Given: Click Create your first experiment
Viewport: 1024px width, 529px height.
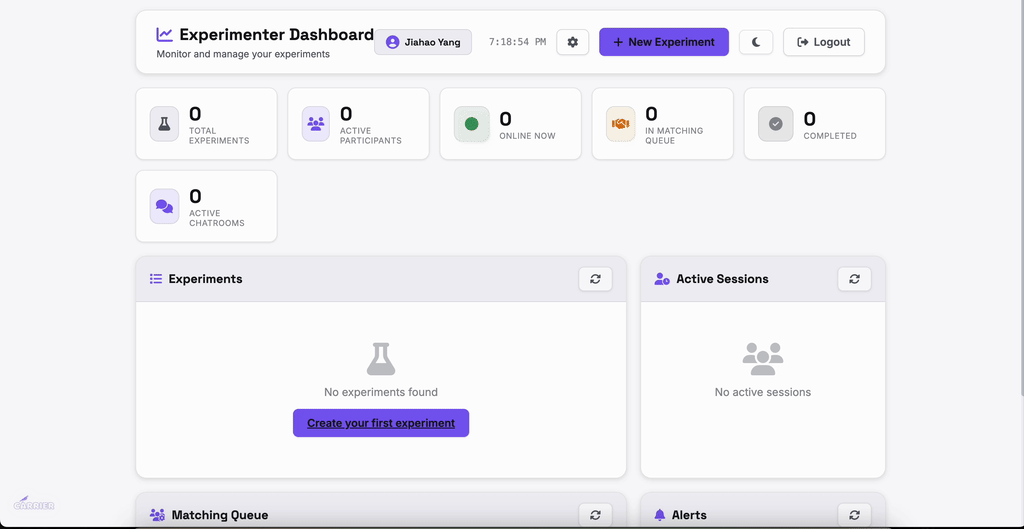Looking at the screenshot, I should coord(381,423).
